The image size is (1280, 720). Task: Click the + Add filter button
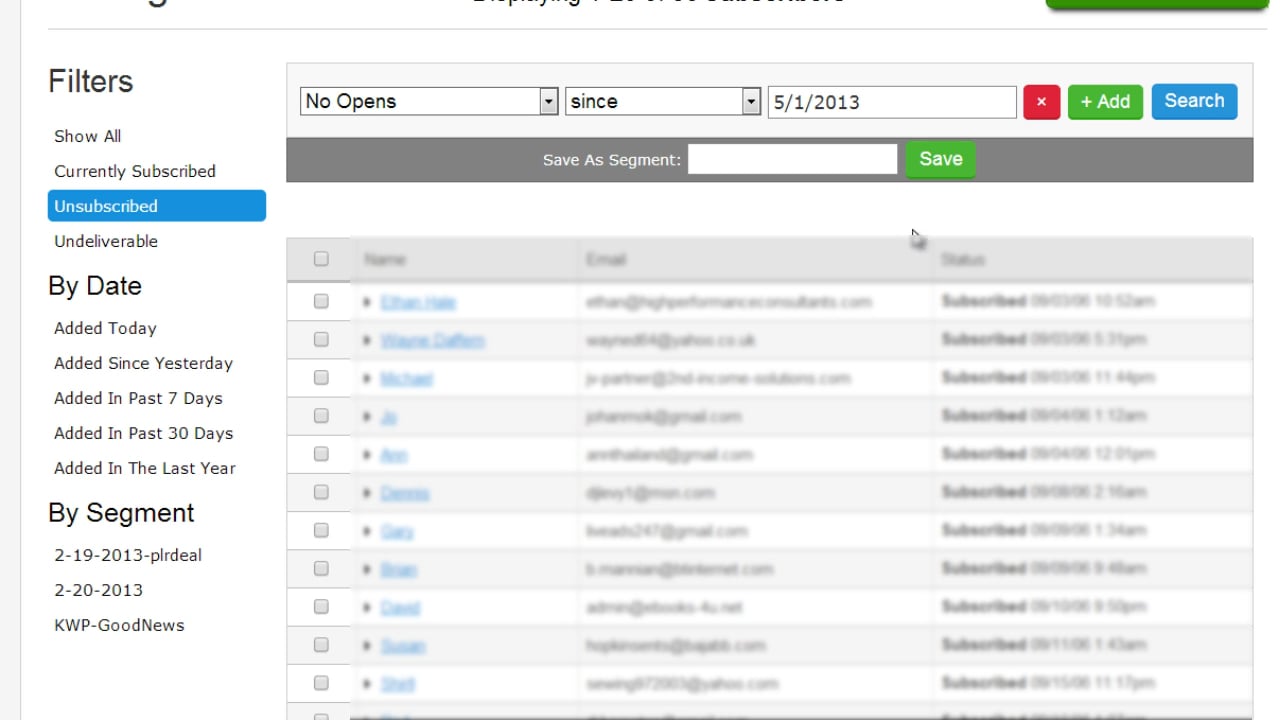point(1105,101)
